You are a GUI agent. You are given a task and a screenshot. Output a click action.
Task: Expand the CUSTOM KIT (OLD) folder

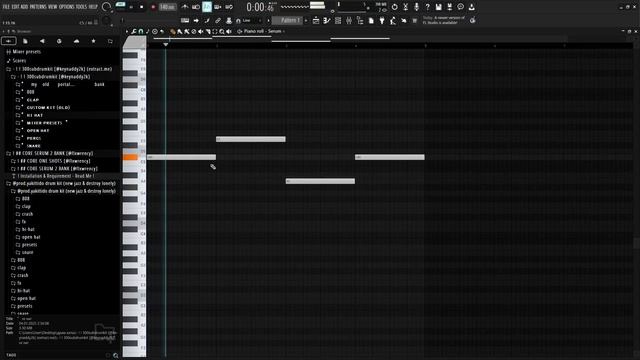[48, 107]
